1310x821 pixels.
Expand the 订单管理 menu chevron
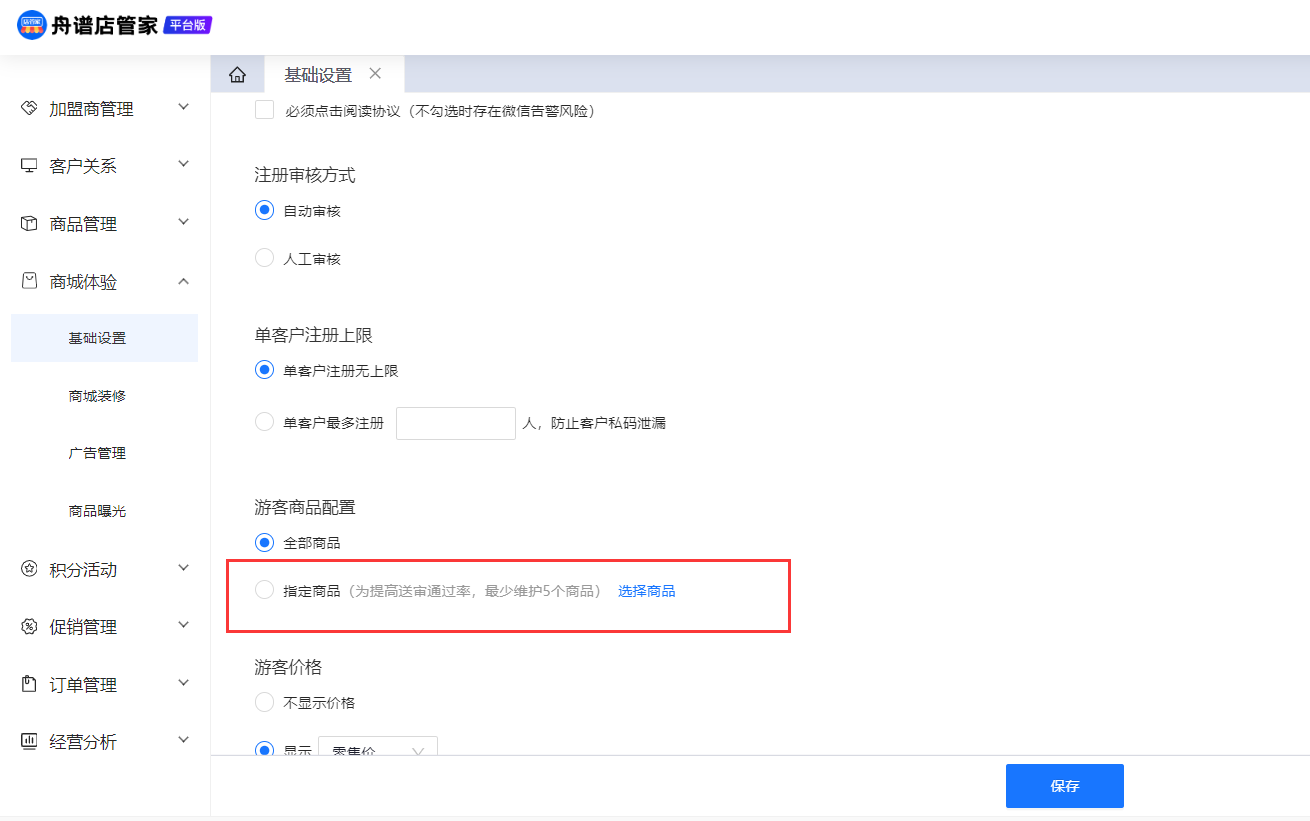tap(183, 683)
